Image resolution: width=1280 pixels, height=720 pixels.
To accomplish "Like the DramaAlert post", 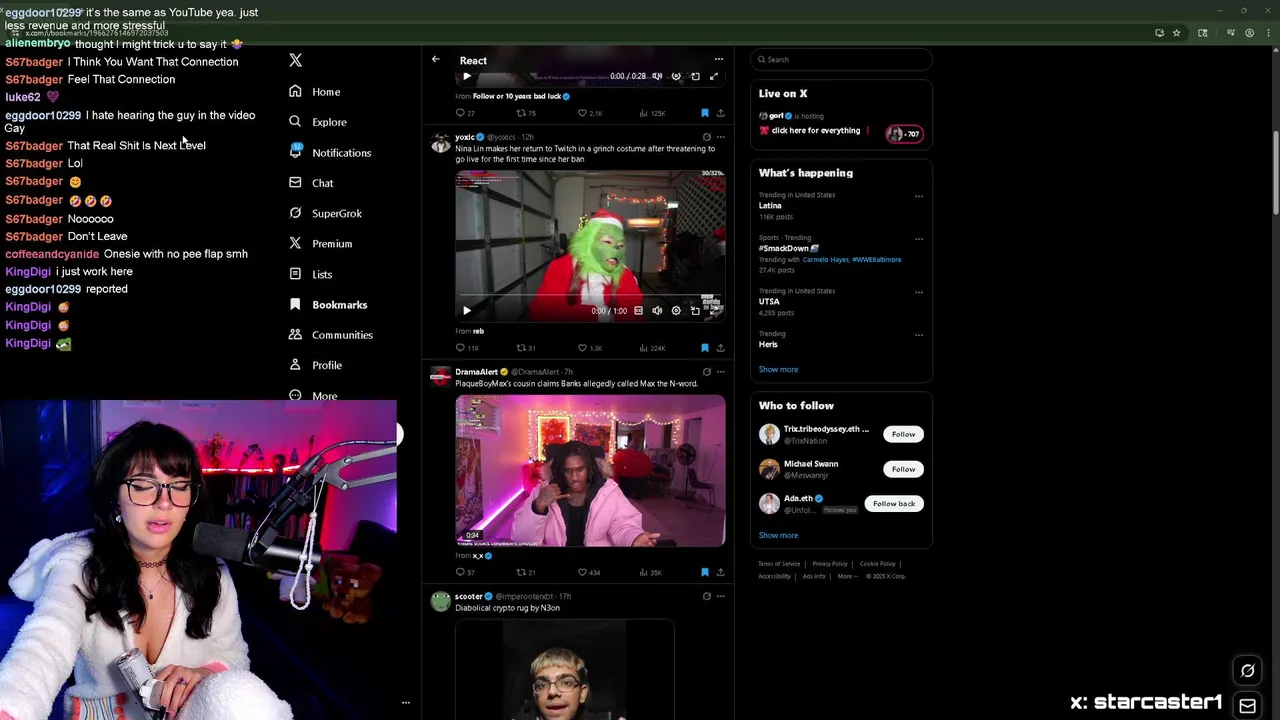I will click(589, 573).
